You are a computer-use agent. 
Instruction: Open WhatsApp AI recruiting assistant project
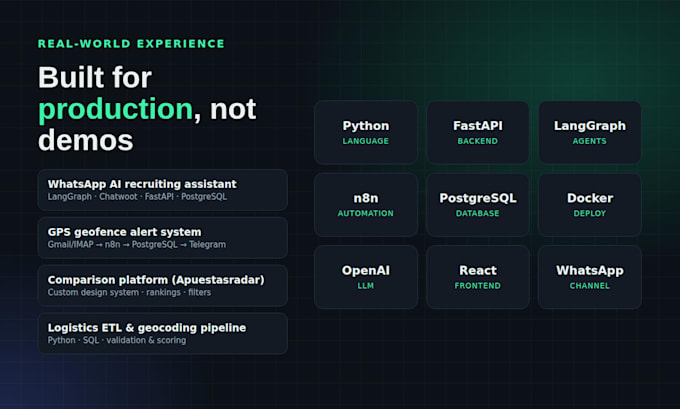[163, 190]
